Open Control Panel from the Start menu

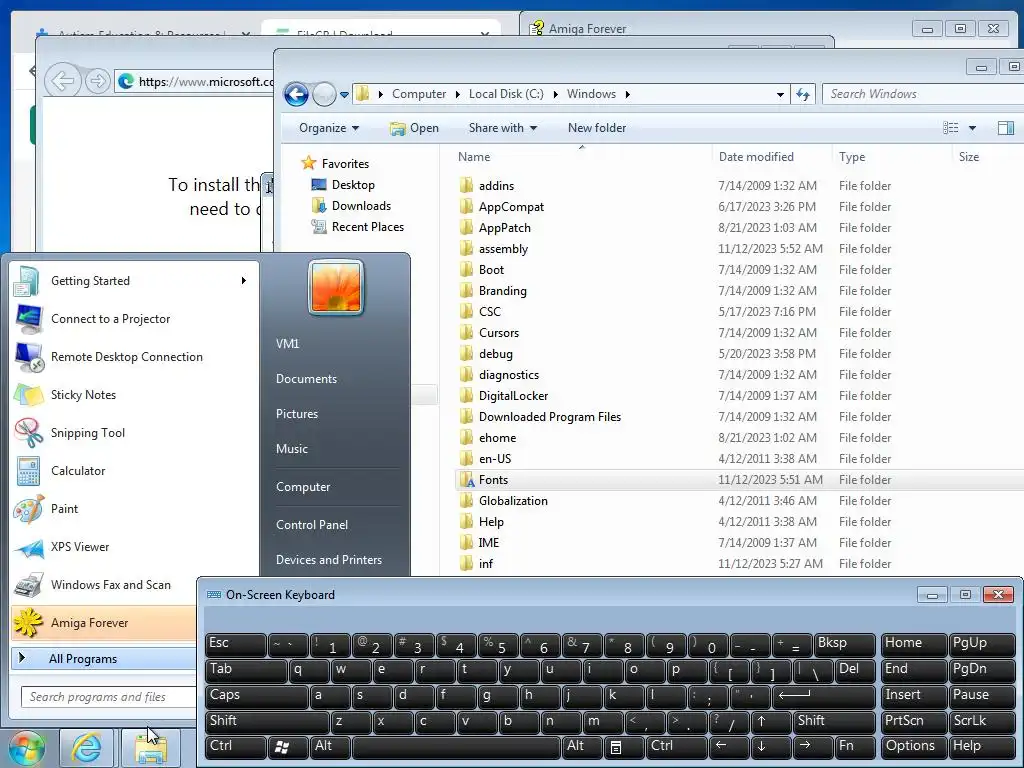click(312, 524)
